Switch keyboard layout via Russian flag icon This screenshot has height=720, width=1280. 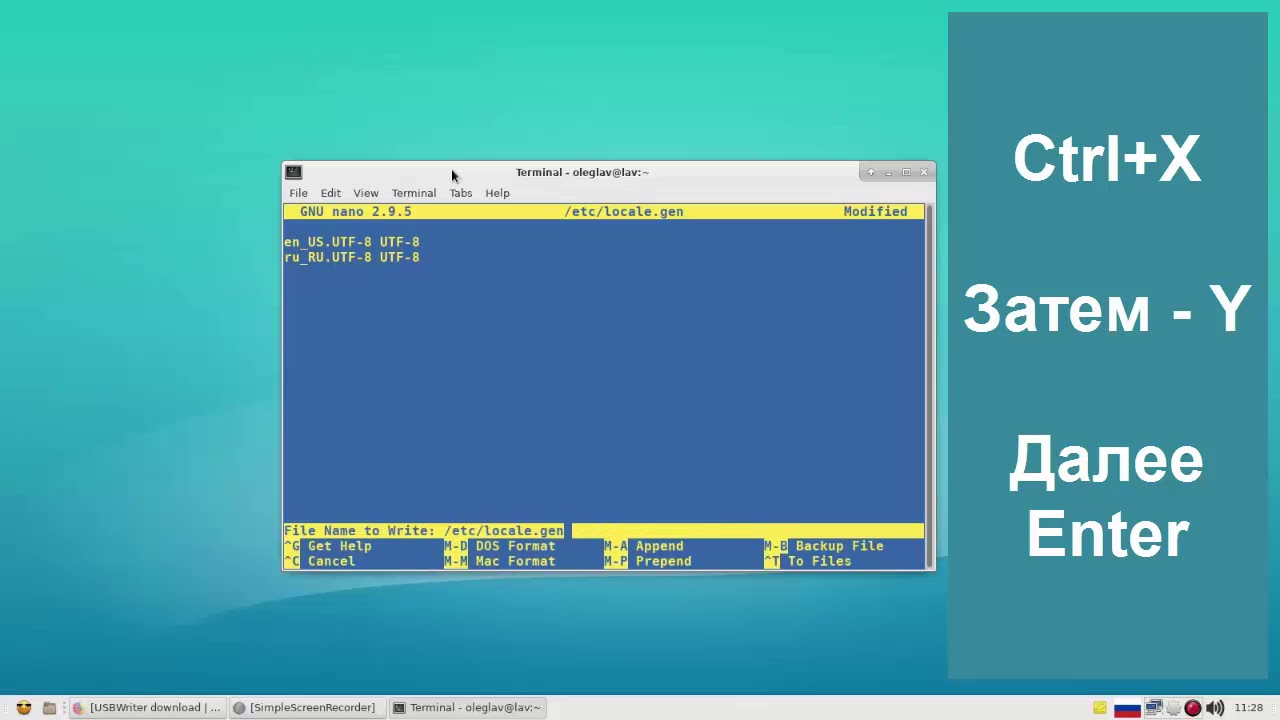point(1127,707)
